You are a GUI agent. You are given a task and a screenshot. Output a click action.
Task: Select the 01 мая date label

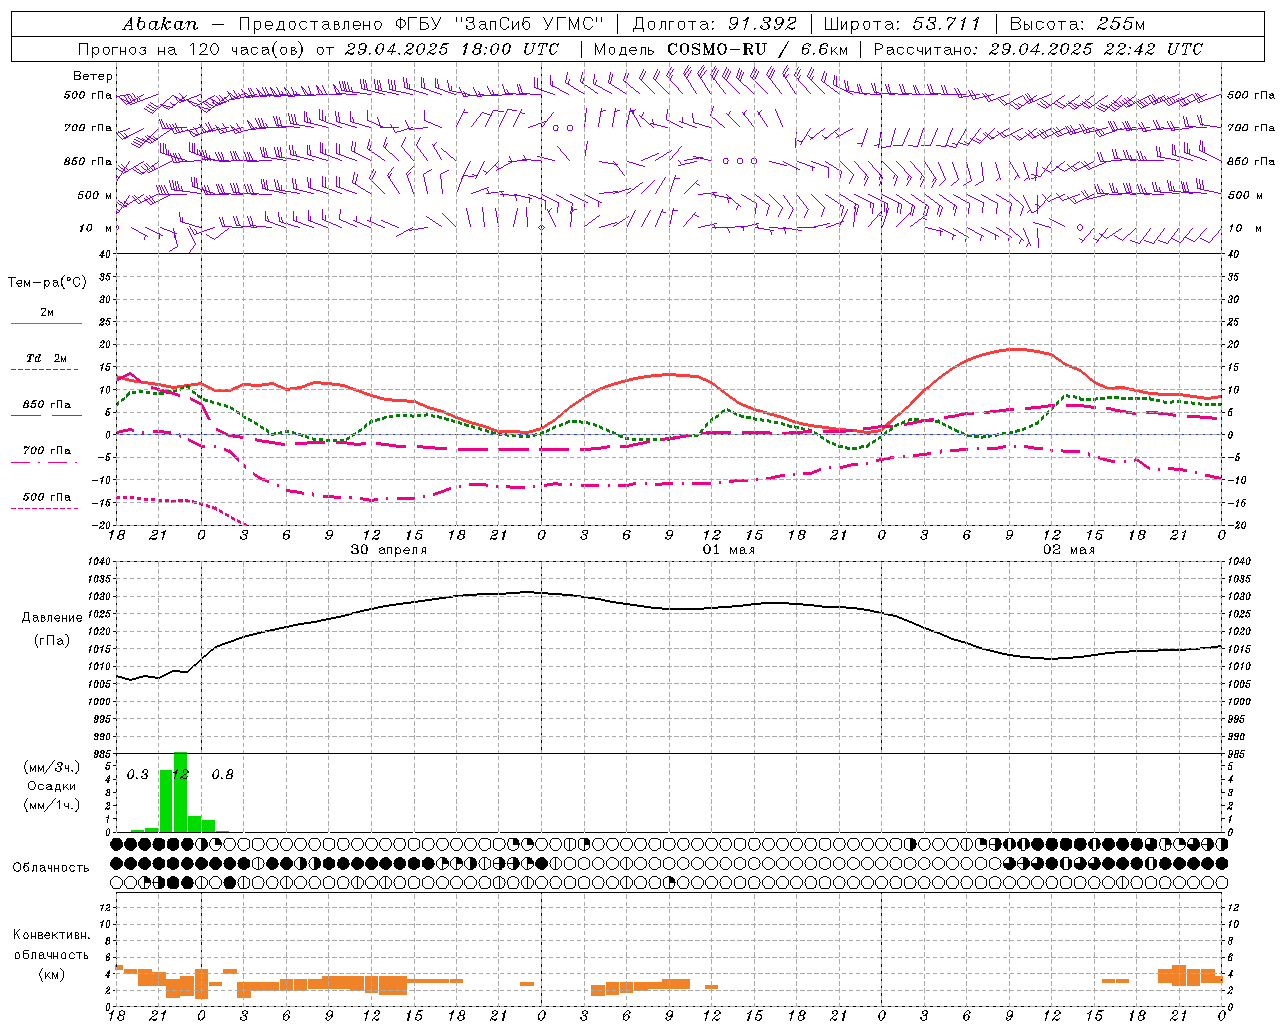tap(729, 550)
